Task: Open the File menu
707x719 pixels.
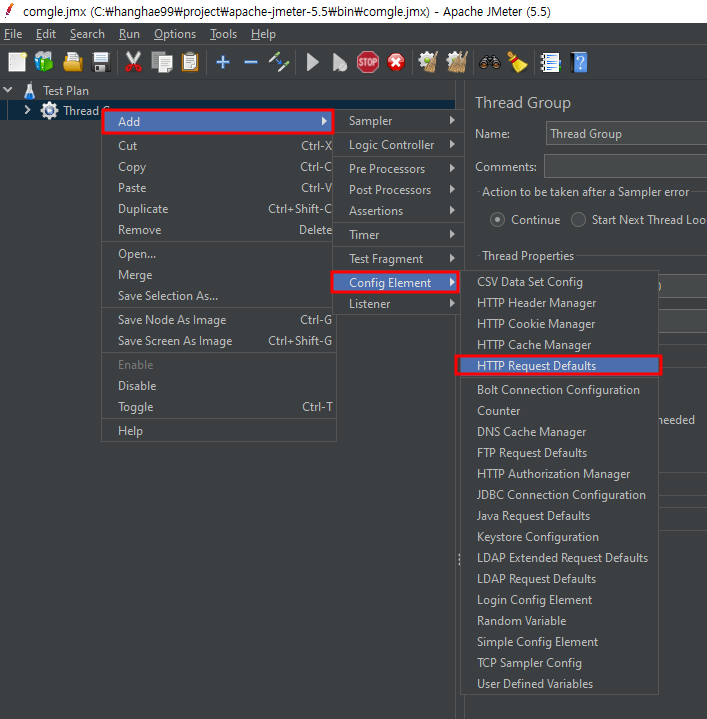Action: tap(13, 34)
